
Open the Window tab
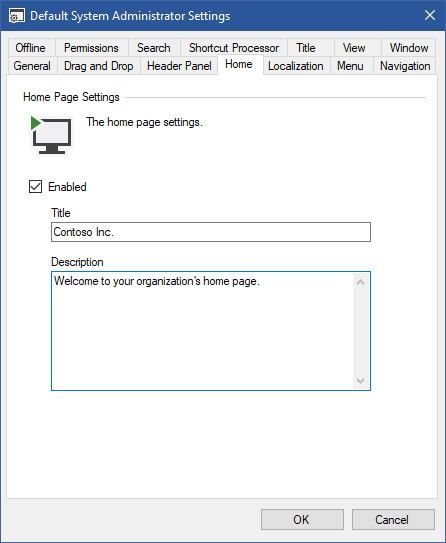409,48
